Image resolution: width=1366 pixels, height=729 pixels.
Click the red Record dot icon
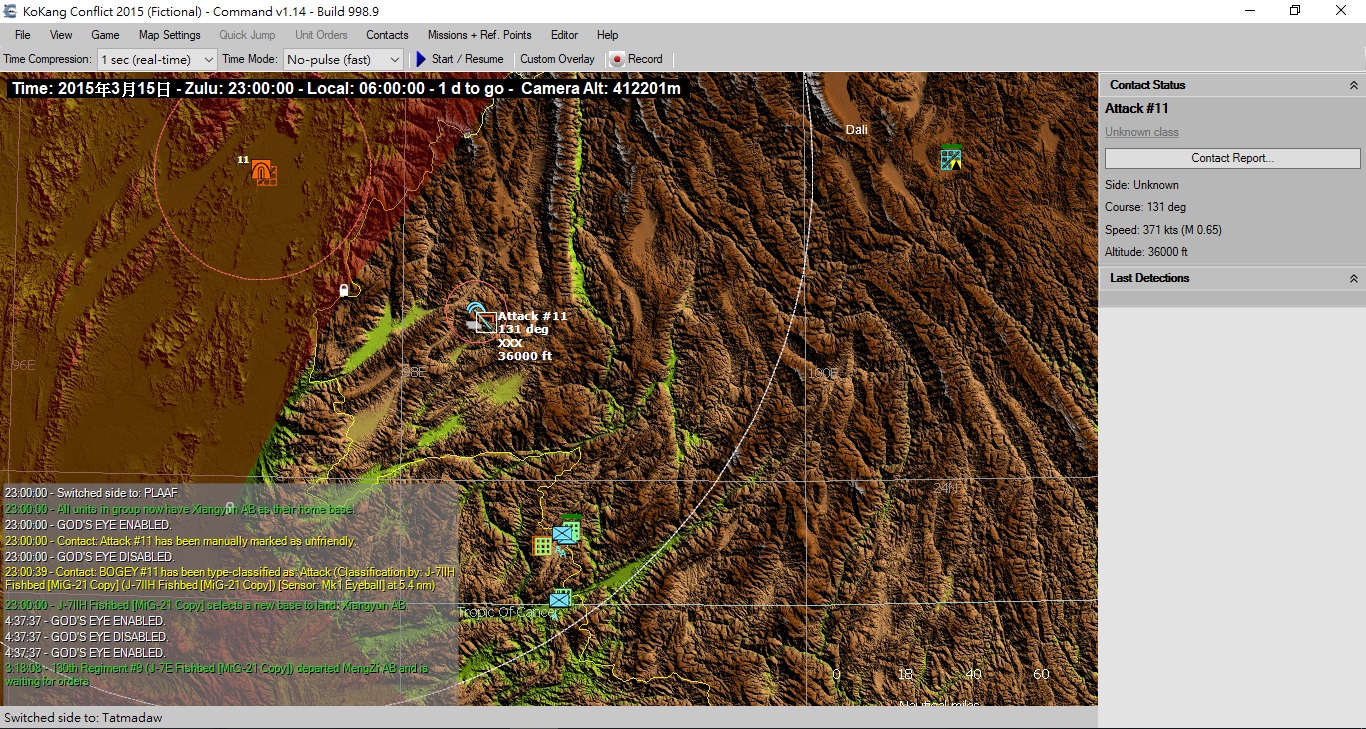pyautogui.click(x=617, y=59)
